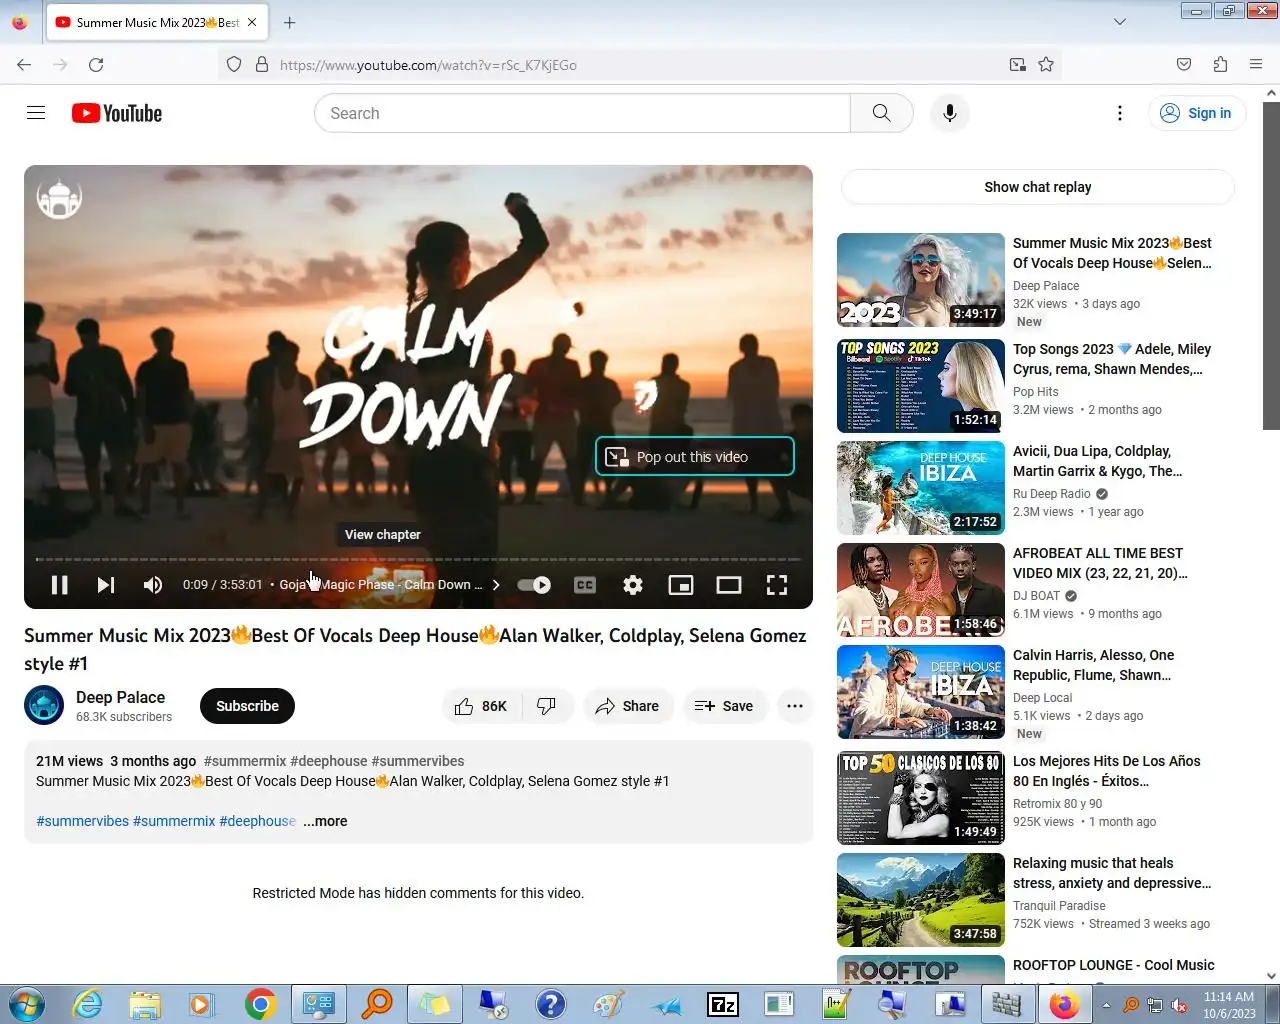Open Deep Palace channel avatar
Image resolution: width=1280 pixels, height=1024 pixels.
click(44, 706)
